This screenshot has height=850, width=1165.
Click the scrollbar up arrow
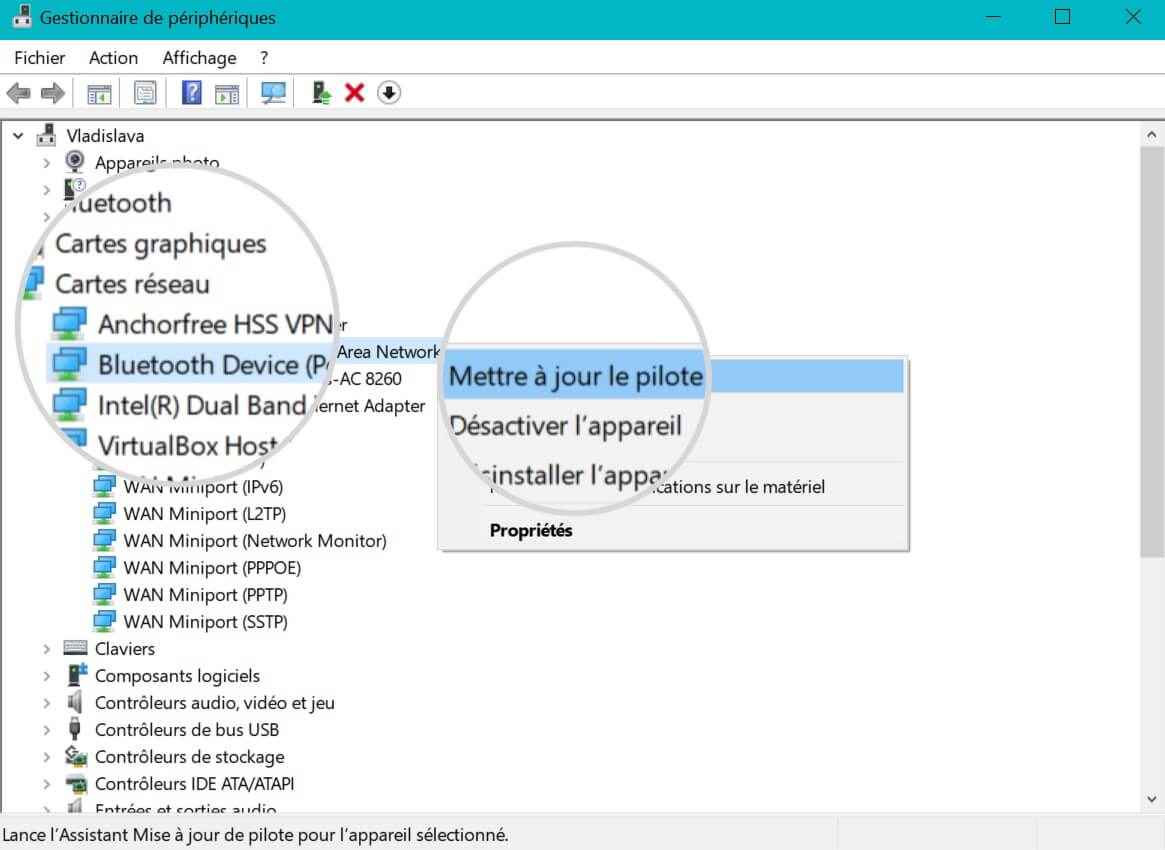pyautogui.click(x=1152, y=134)
